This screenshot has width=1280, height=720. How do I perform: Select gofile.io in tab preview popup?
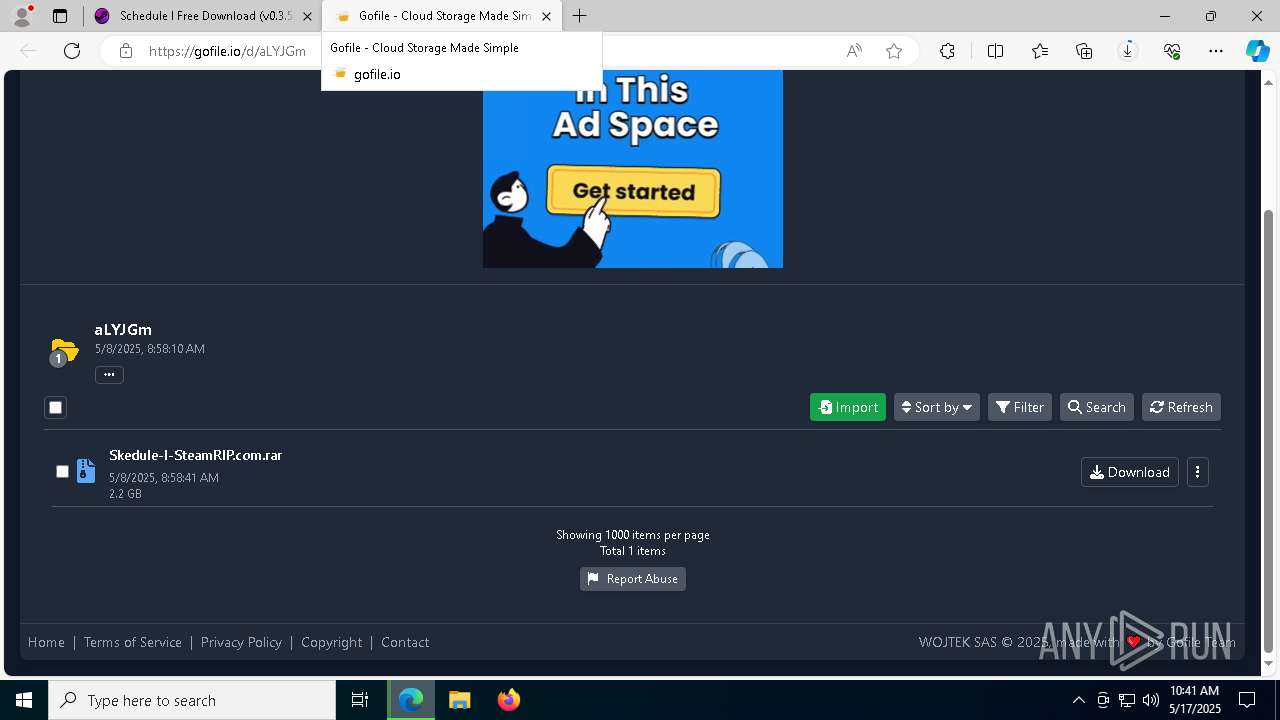pos(377,74)
